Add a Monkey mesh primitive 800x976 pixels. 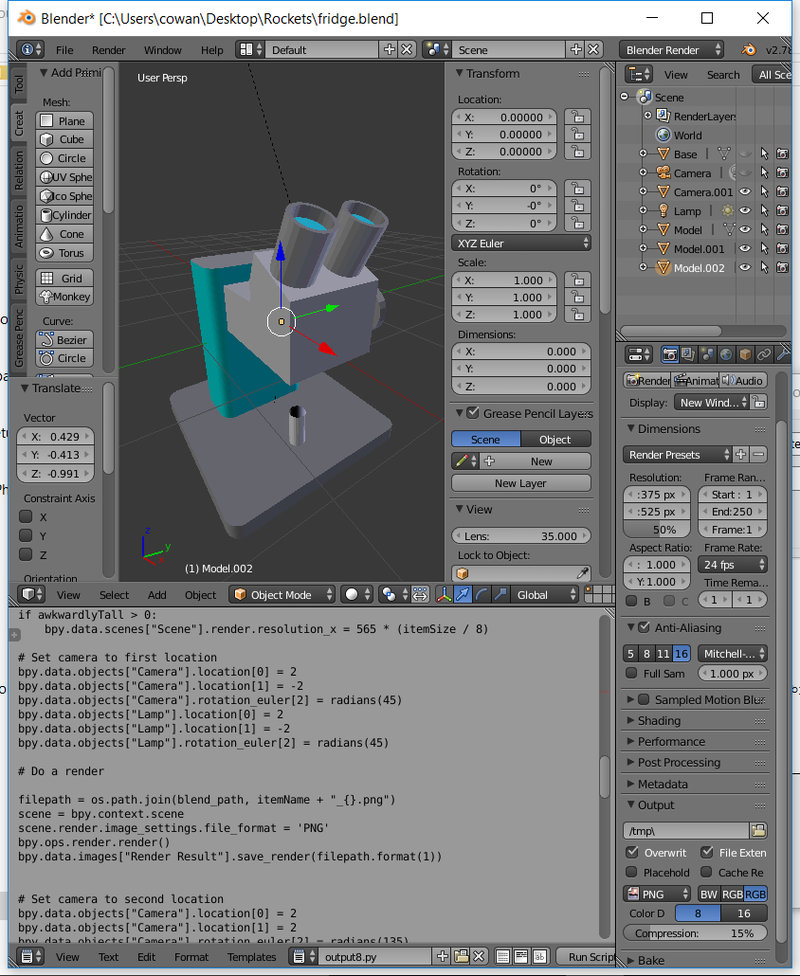[65, 296]
